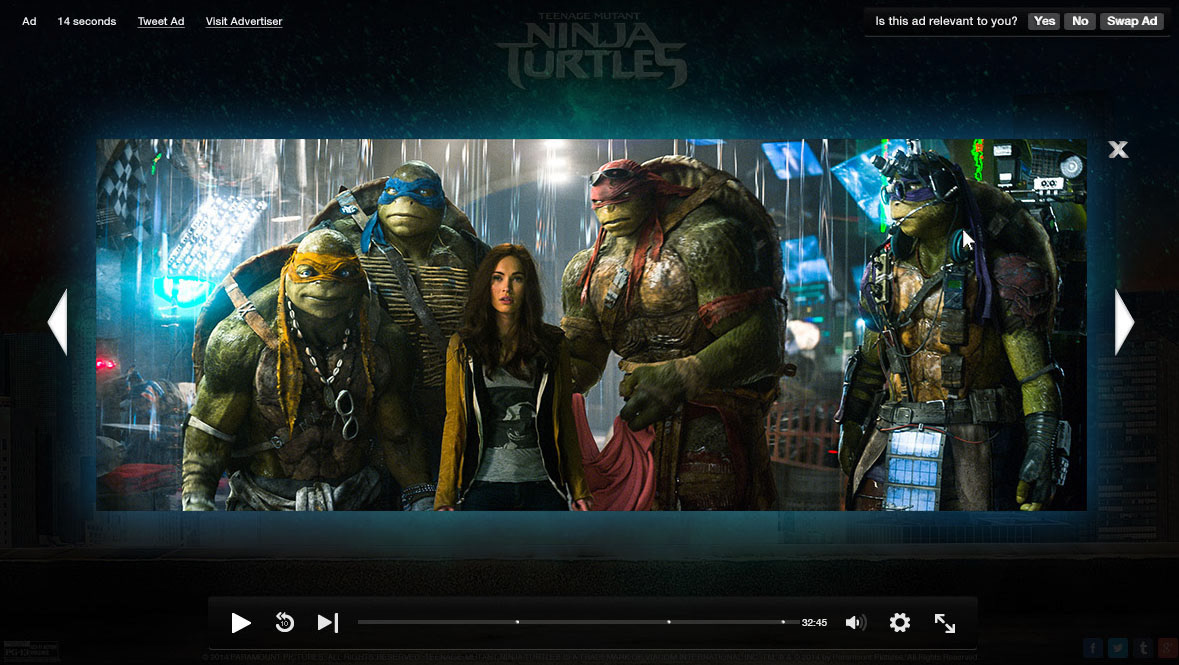The height and width of the screenshot is (665, 1179).
Task: Skip to the next video
Action: (x=328, y=622)
